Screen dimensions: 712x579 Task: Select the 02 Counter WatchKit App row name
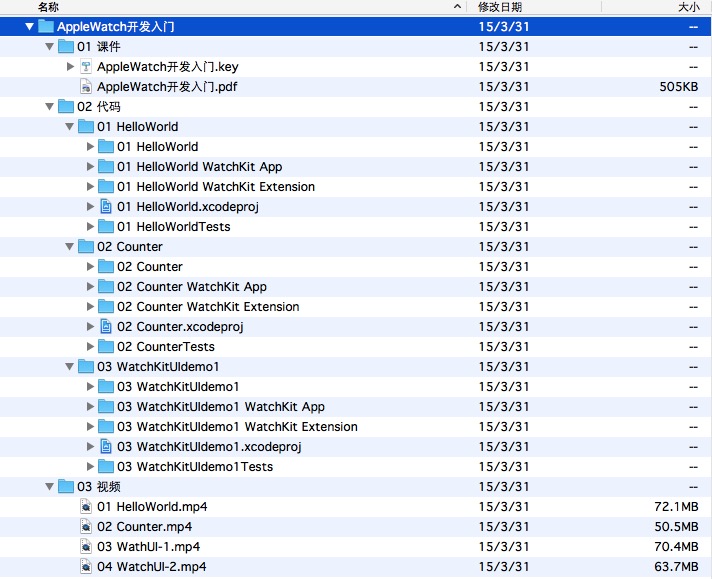tap(192, 287)
